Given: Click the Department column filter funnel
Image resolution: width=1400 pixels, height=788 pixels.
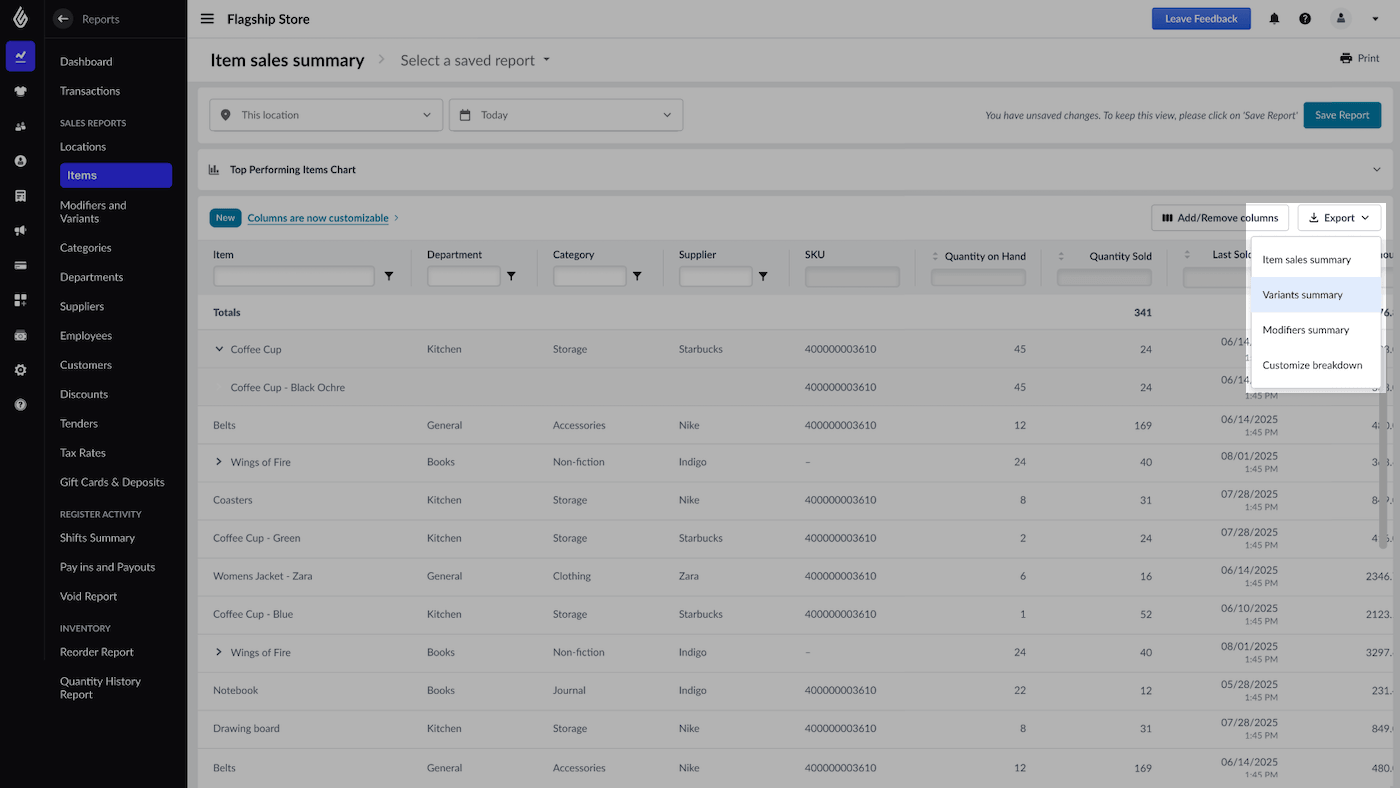Looking at the screenshot, I should click(511, 276).
